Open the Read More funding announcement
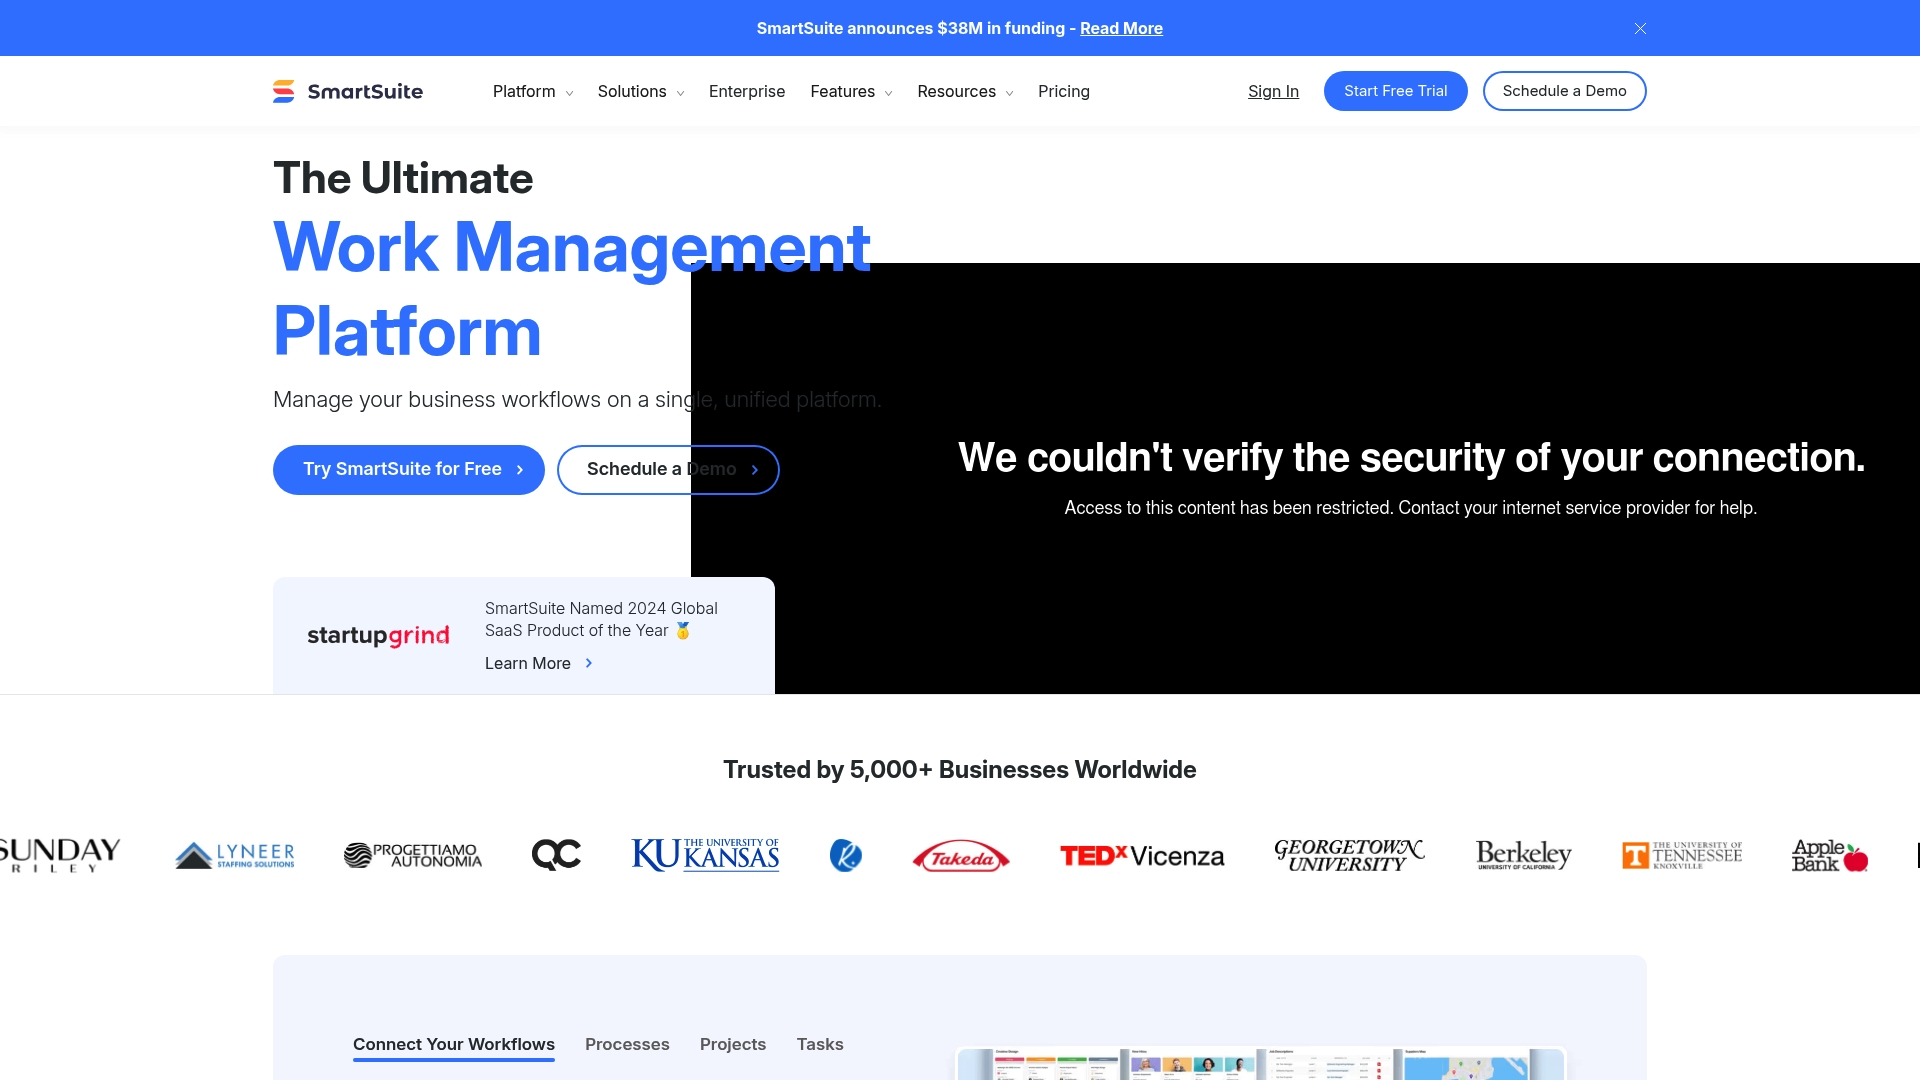 [x=1121, y=28]
